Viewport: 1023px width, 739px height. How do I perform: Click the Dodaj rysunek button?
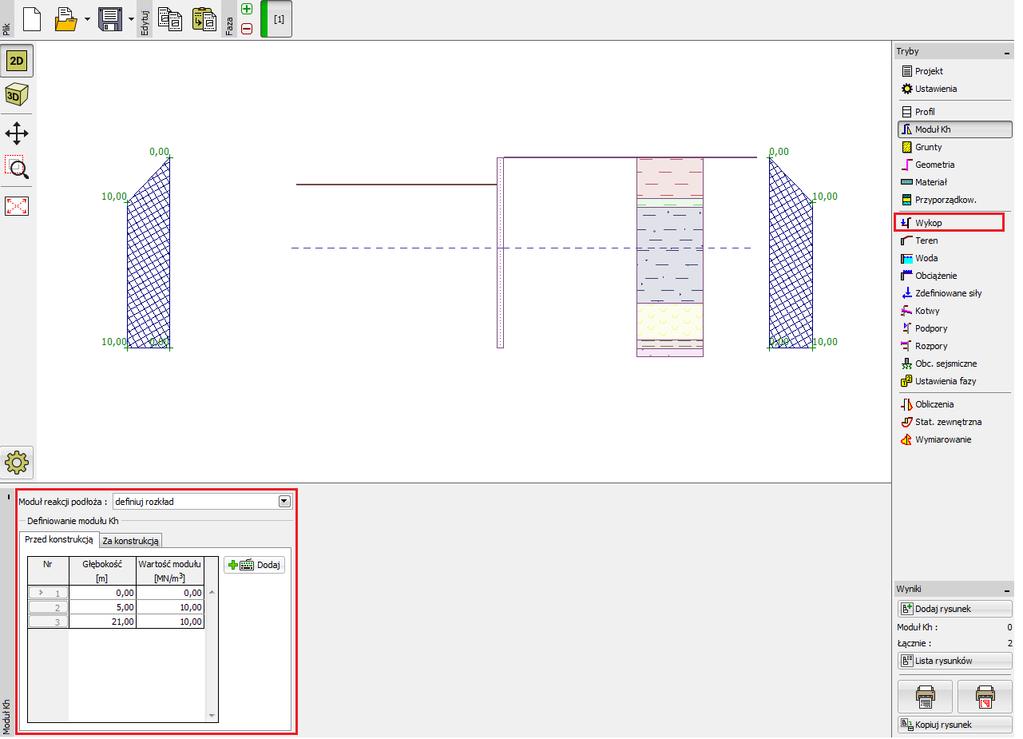point(955,609)
